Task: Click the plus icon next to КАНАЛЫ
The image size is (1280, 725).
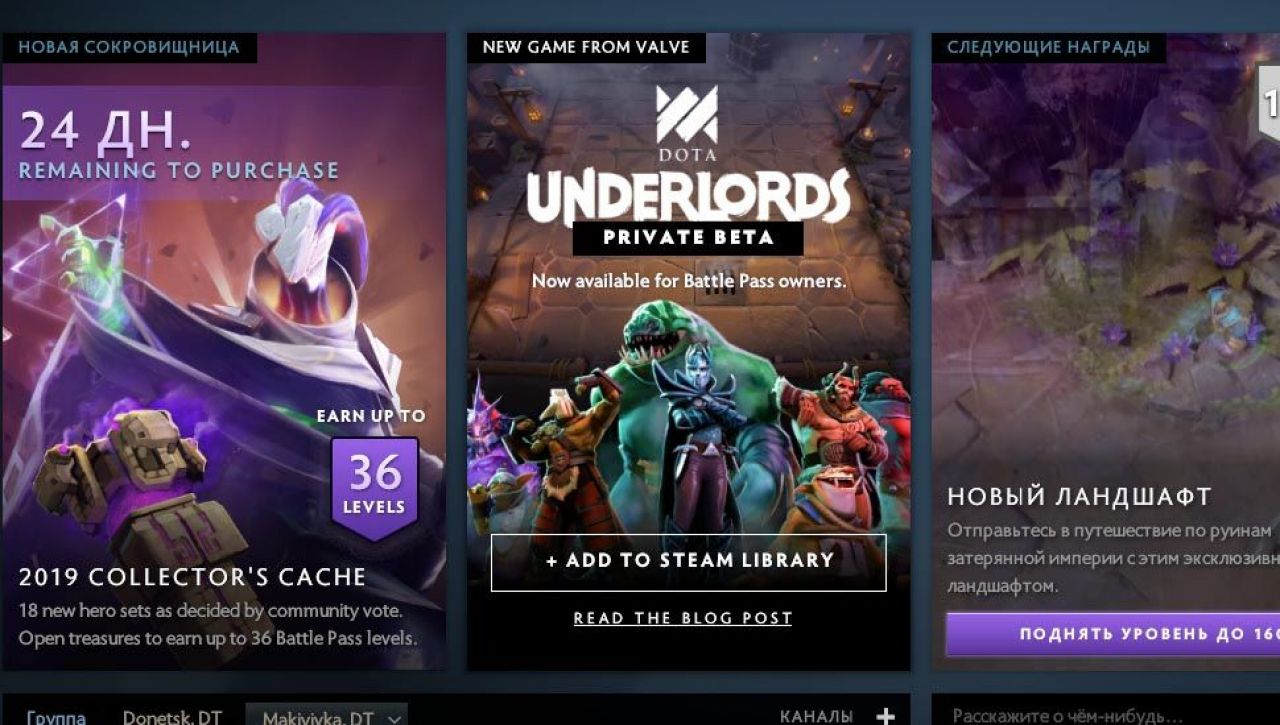Action: pyautogui.click(x=885, y=716)
